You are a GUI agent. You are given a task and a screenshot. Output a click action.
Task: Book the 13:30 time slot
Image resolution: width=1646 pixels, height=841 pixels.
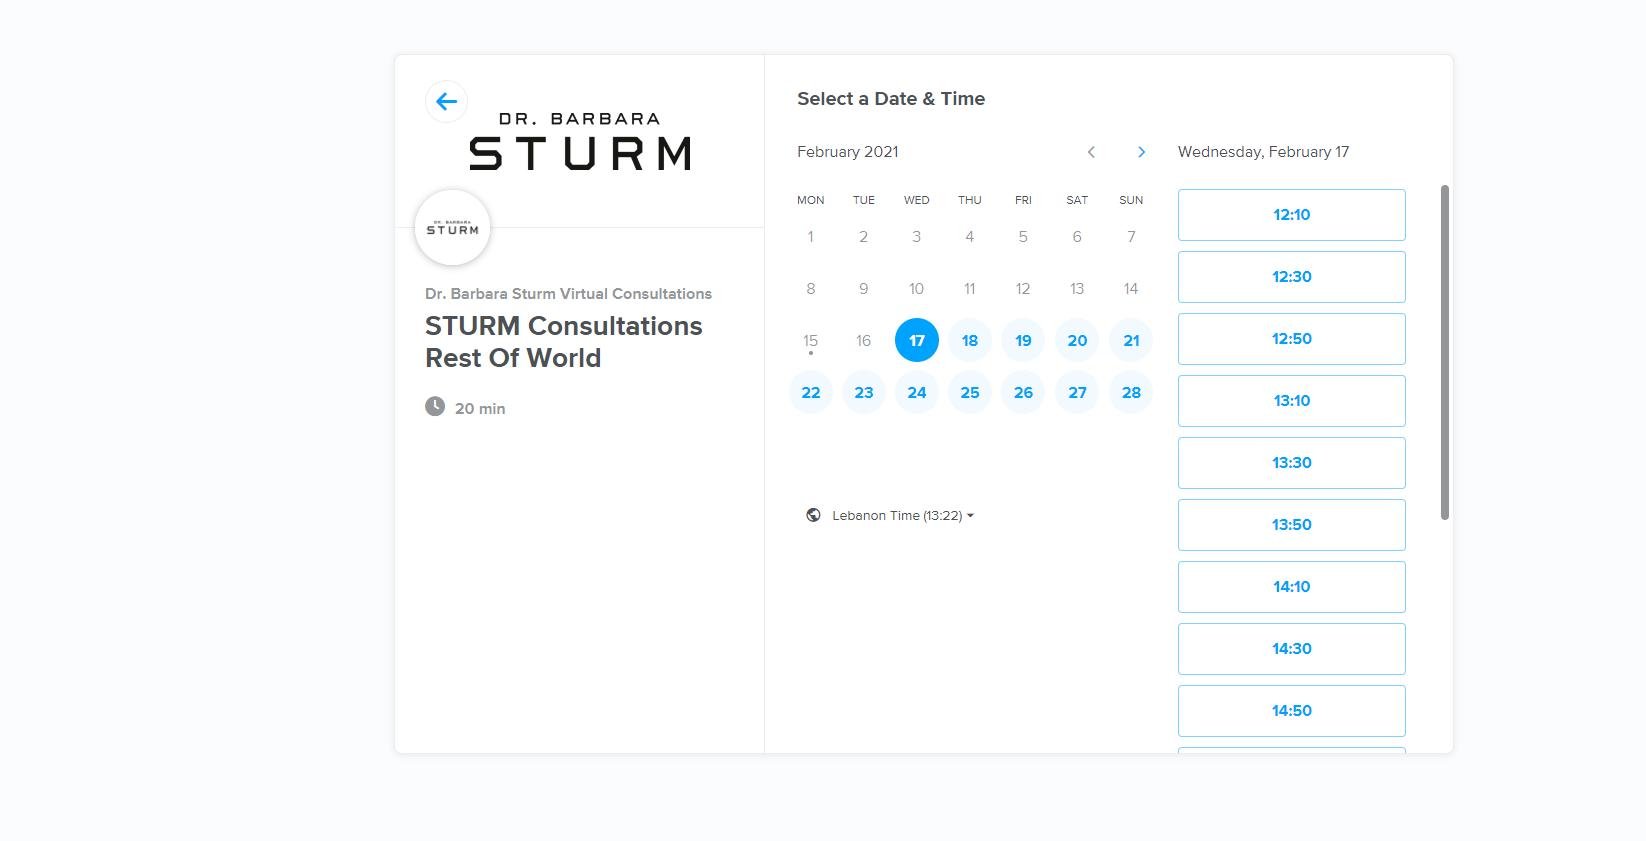[x=1291, y=463]
